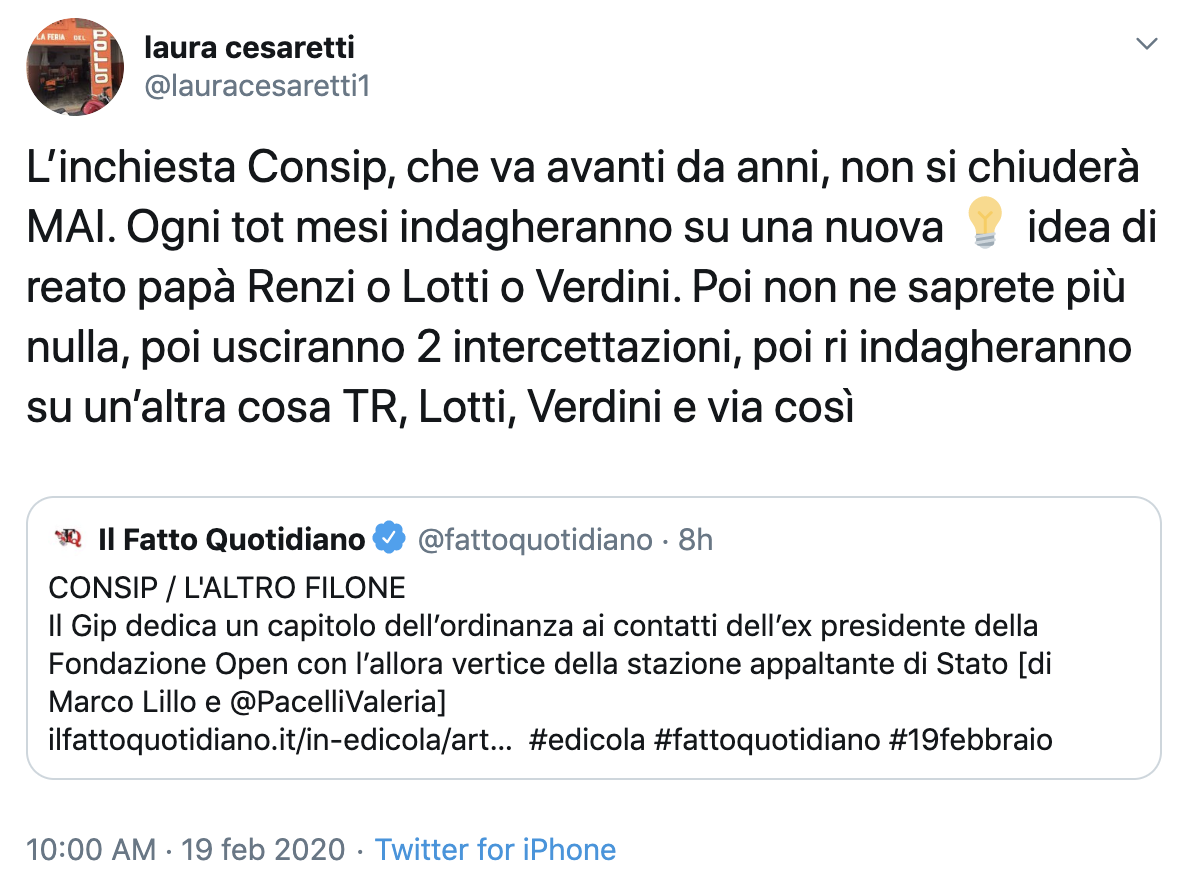
Task: Click the display name "laura cesaretti"
Action: tap(249, 46)
